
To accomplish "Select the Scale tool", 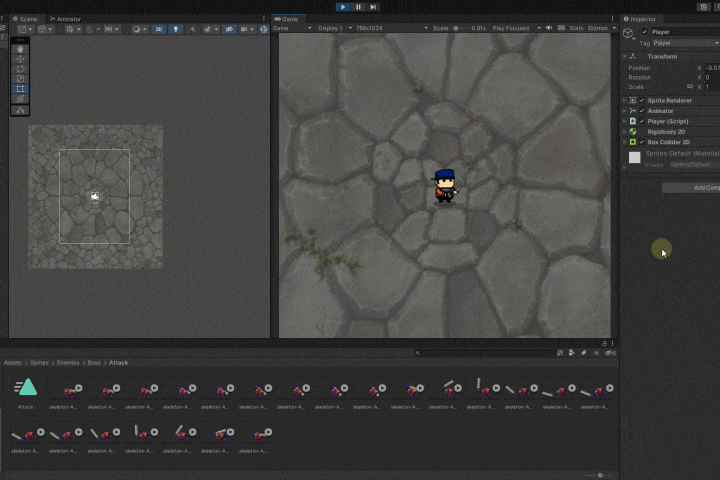I will (20, 79).
